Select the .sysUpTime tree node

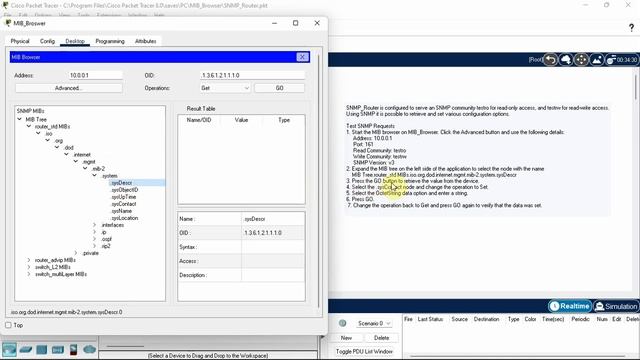tap(124, 197)
